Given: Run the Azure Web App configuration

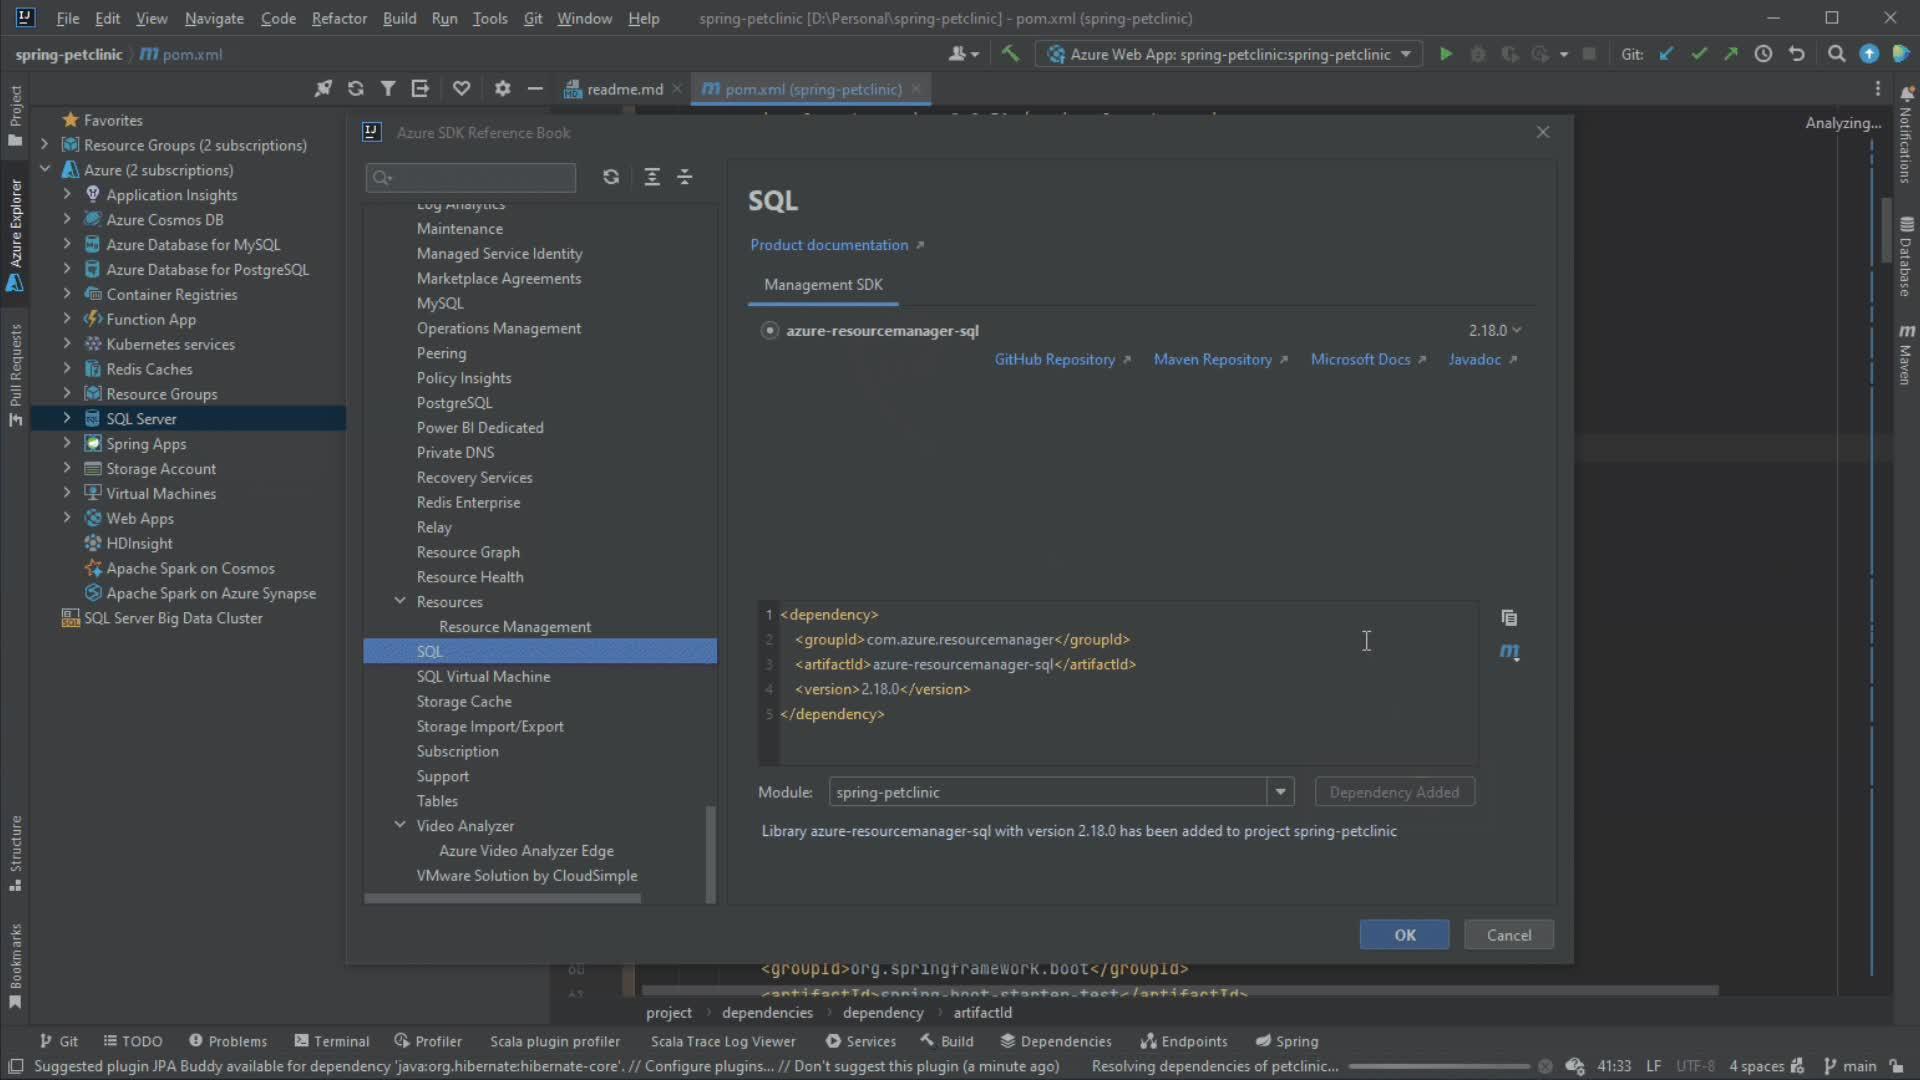Looking at the screenshot, I should [x=1445, y=54].
